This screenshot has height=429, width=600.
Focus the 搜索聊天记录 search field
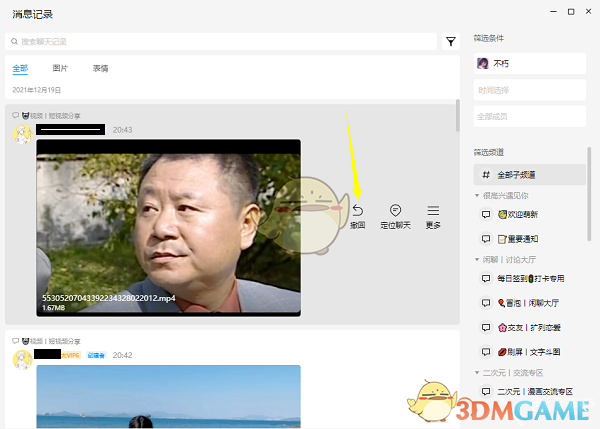coord(221,41)
